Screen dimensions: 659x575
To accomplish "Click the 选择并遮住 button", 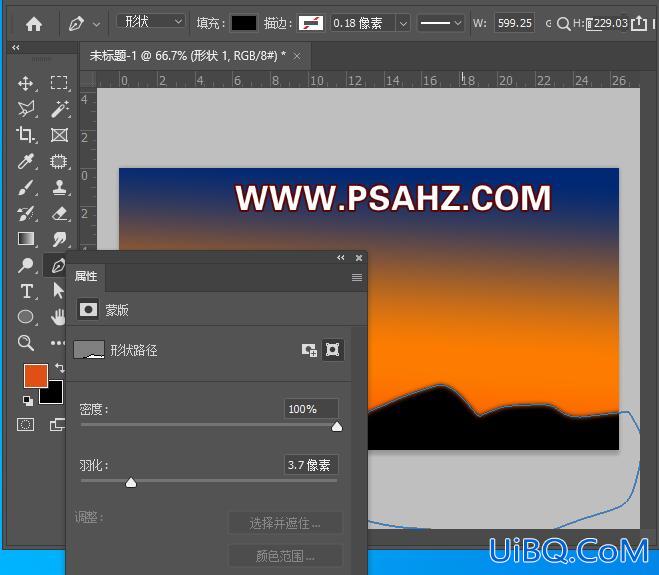I will pos(285,523).
